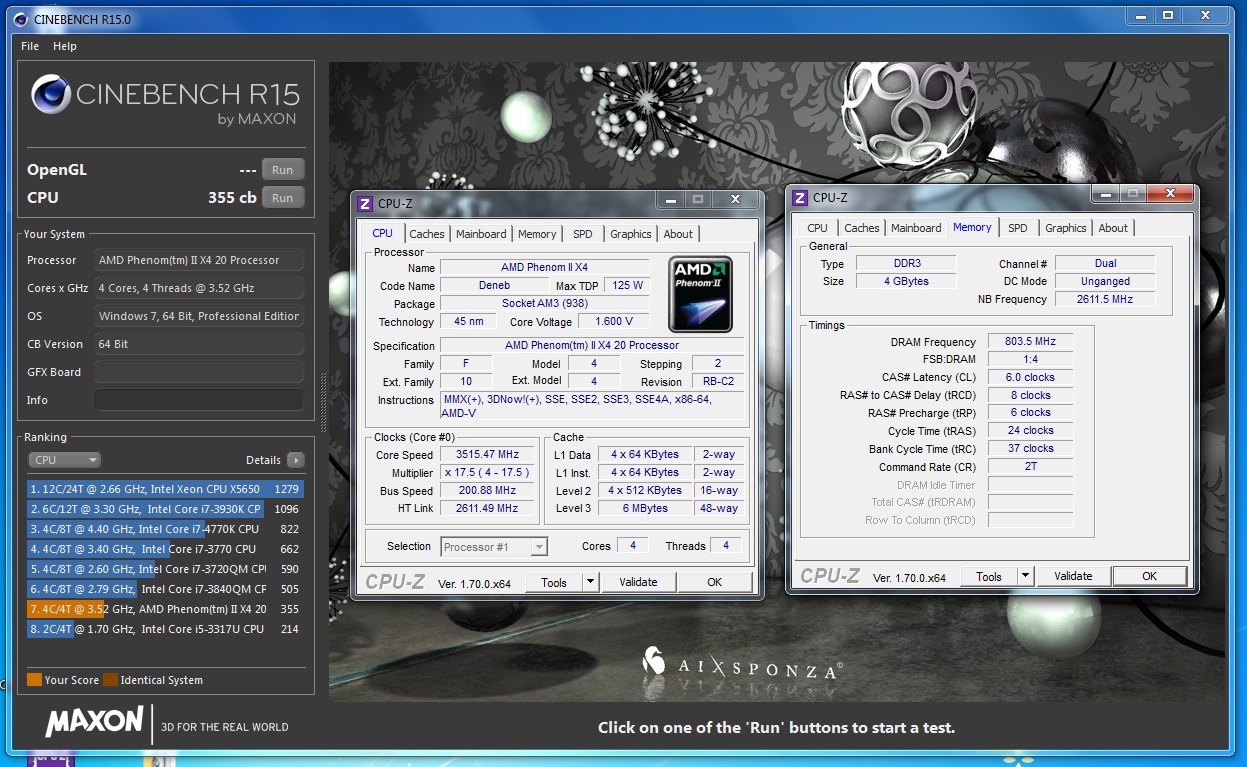Open the Help menu in Cinebench
This screenshot has width=1247, height=767.
point(65,46)
